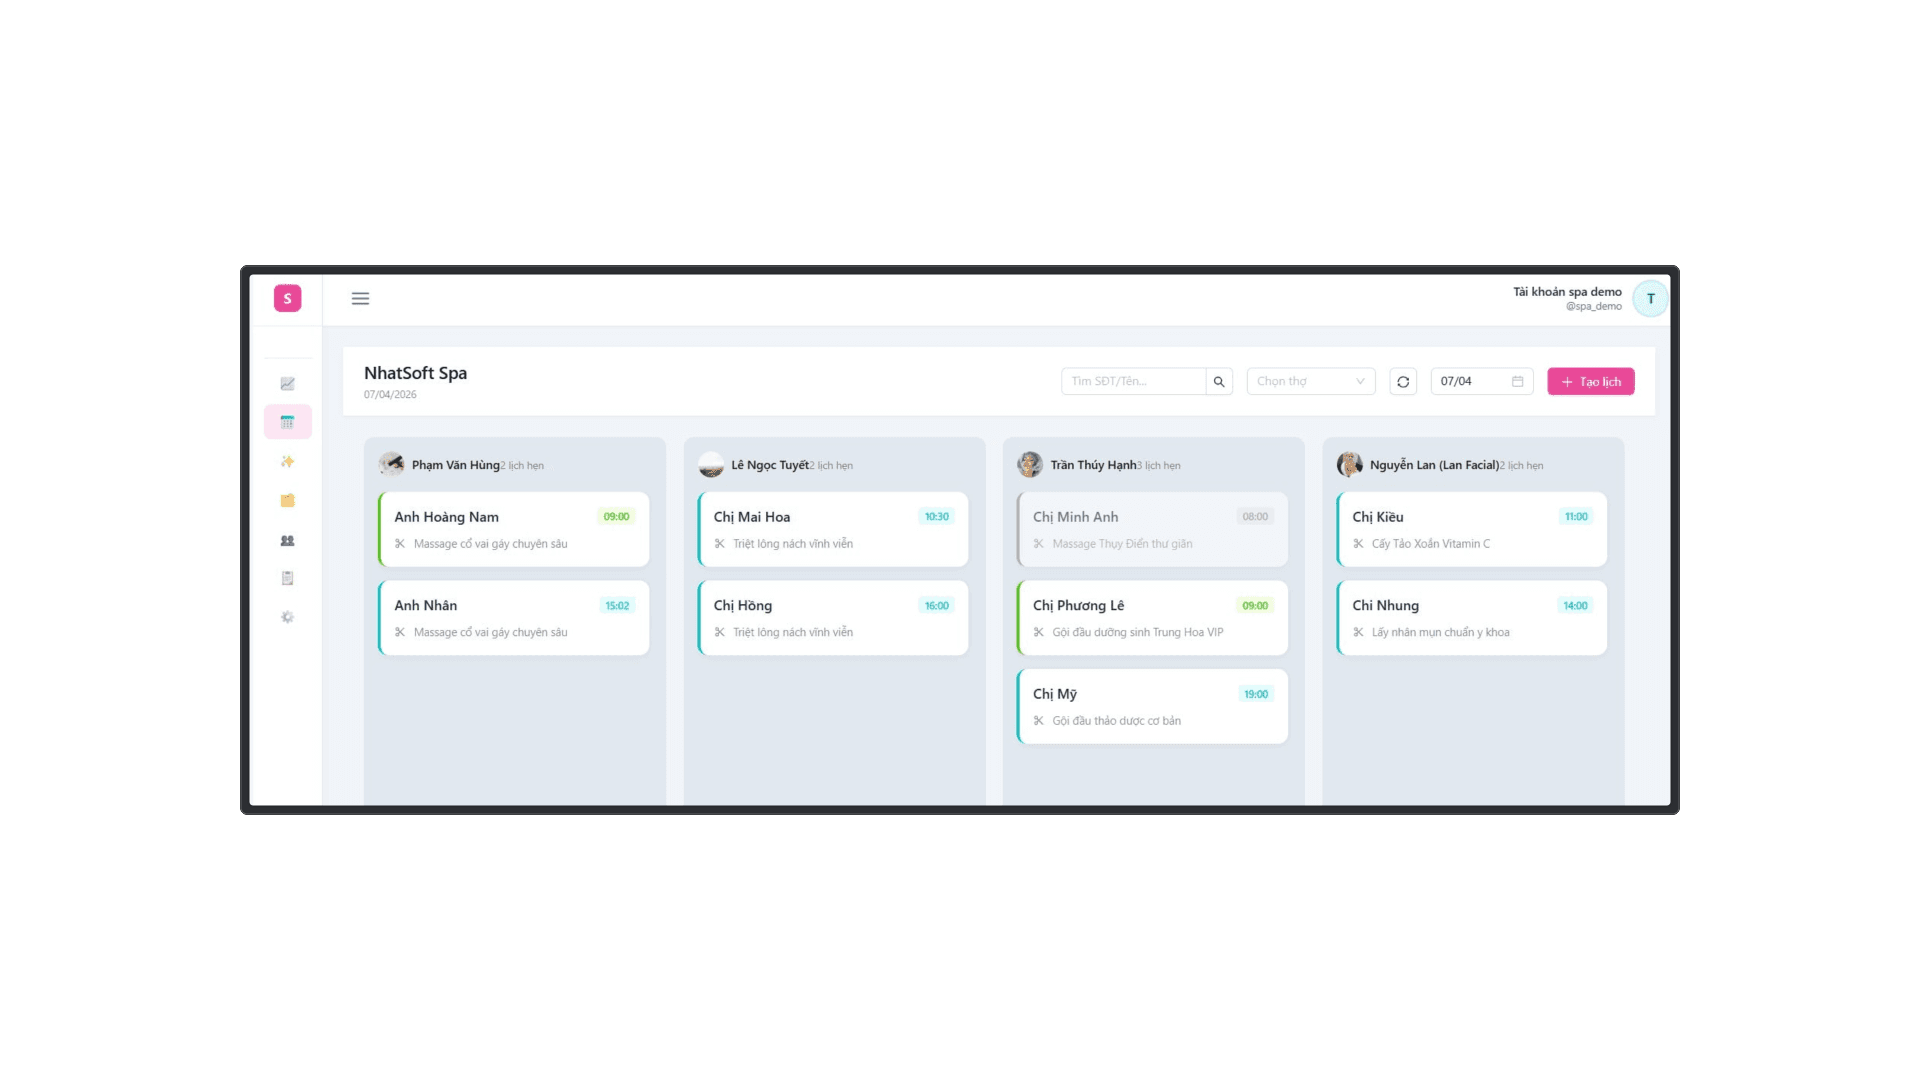1920x1080 pixels.
Task: Open the clipboard report sidebar icon
Action: tap(287, 578)
